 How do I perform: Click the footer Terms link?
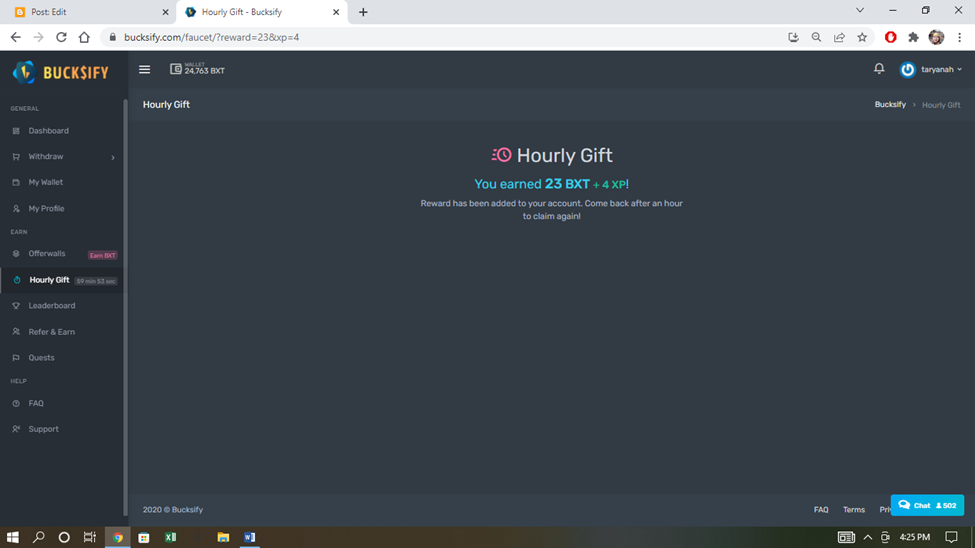coord(854,509)
